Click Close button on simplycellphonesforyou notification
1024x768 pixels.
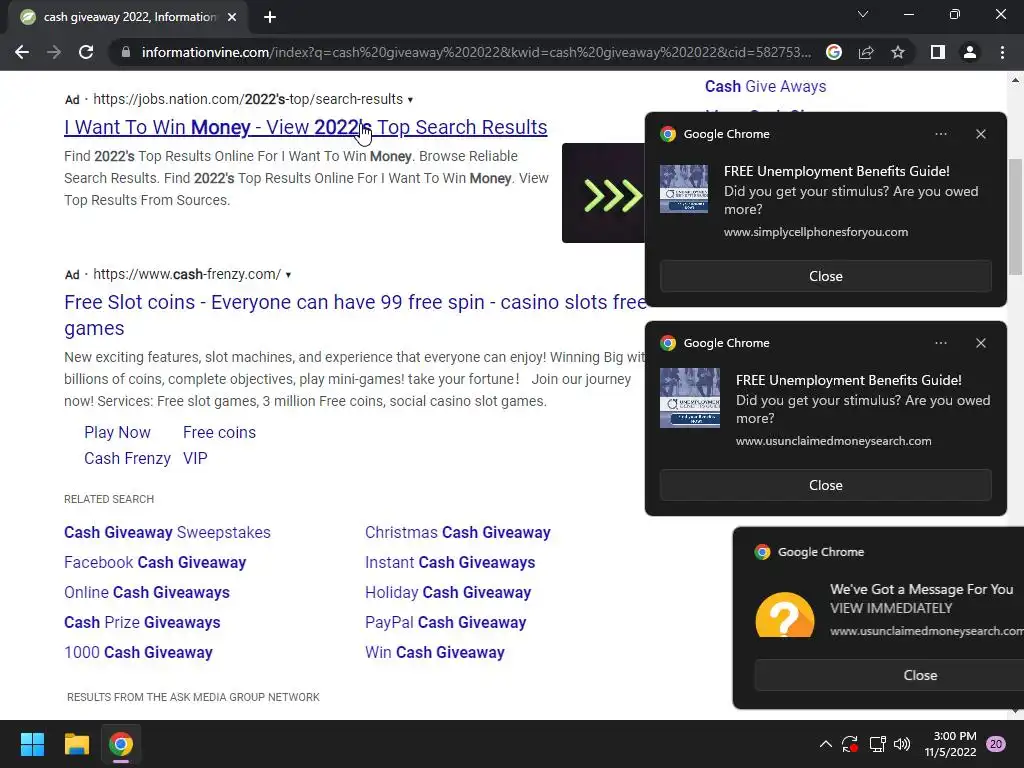[825, 276]
